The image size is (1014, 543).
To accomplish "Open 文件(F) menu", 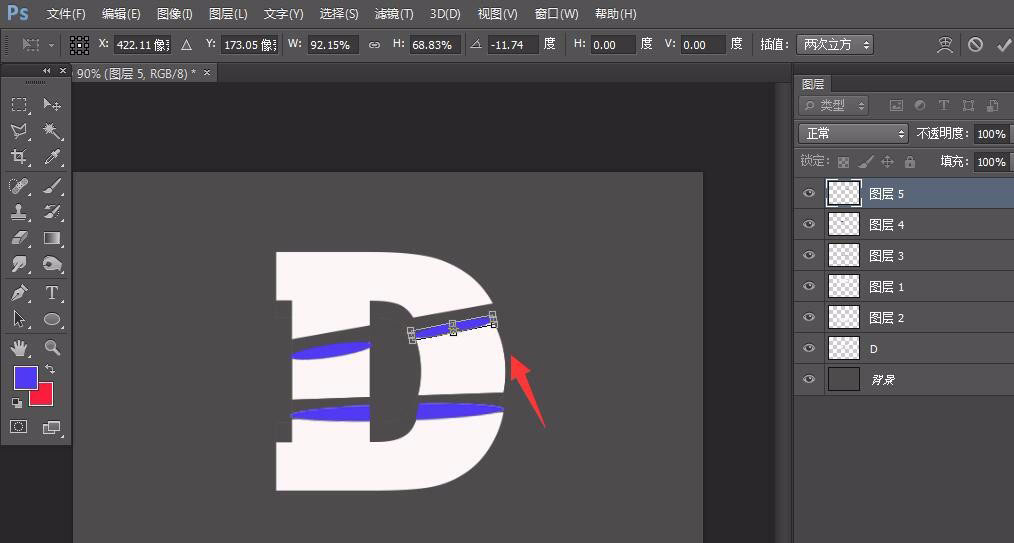I will click(x=66, y=14).
